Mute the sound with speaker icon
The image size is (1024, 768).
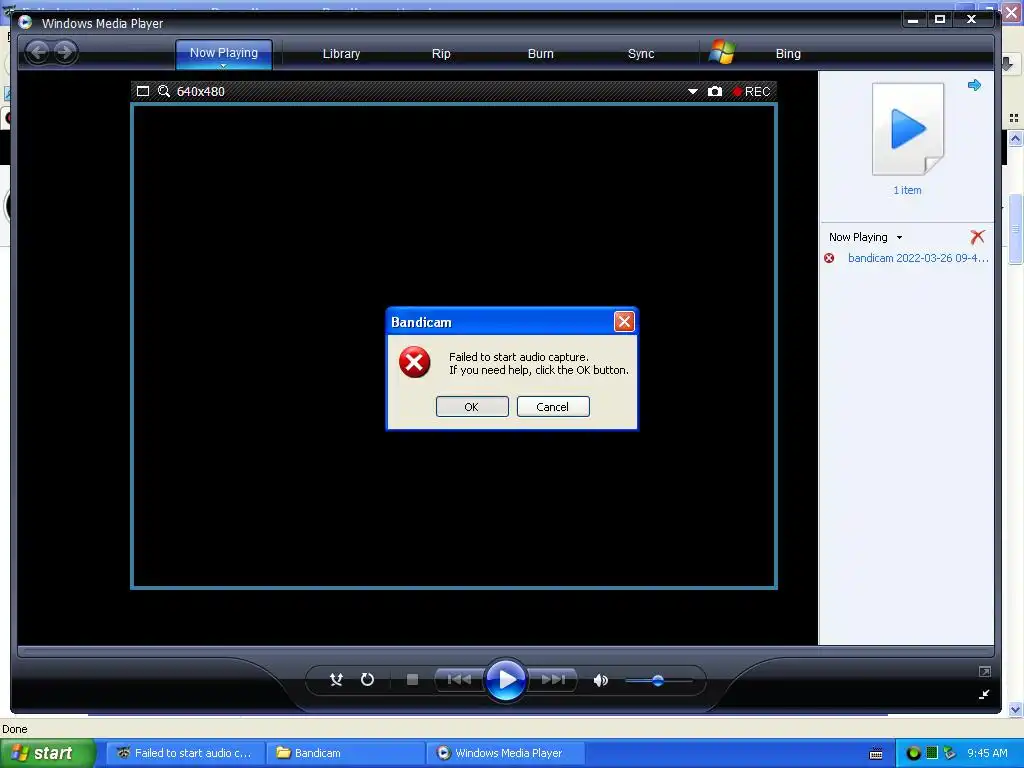600,680
